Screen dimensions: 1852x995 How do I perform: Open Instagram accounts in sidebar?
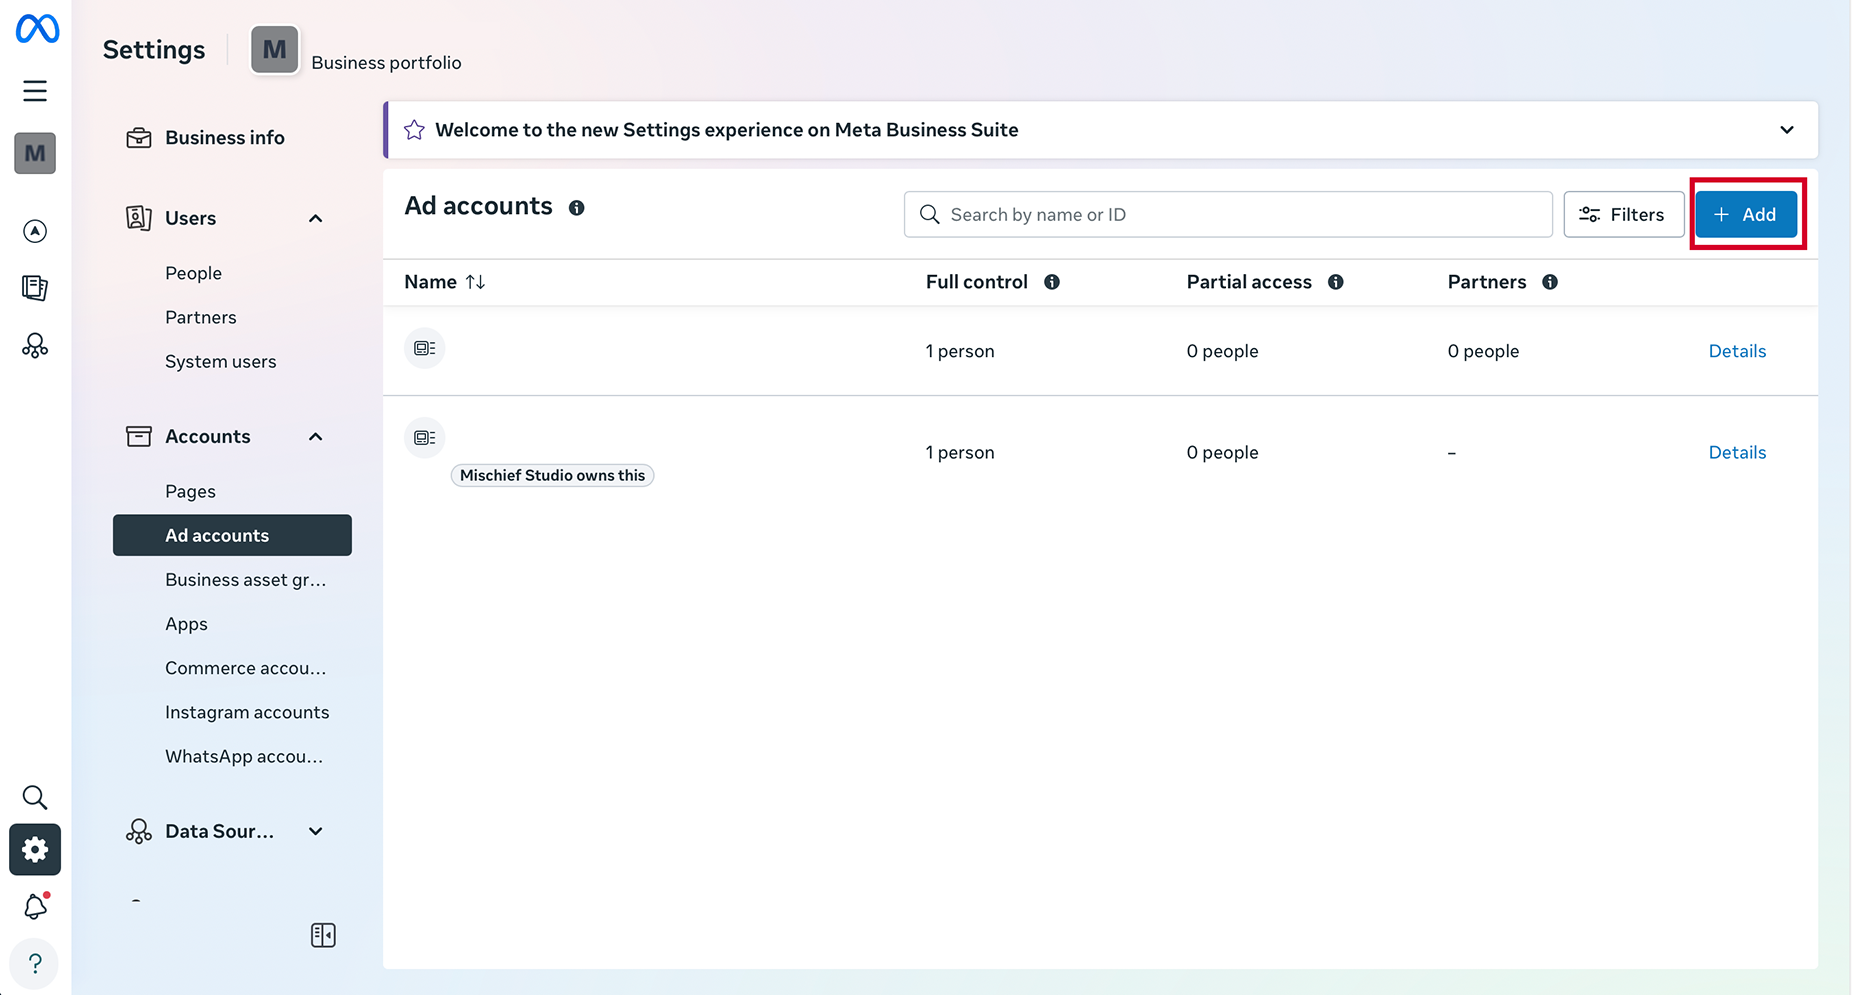[247, 712]
